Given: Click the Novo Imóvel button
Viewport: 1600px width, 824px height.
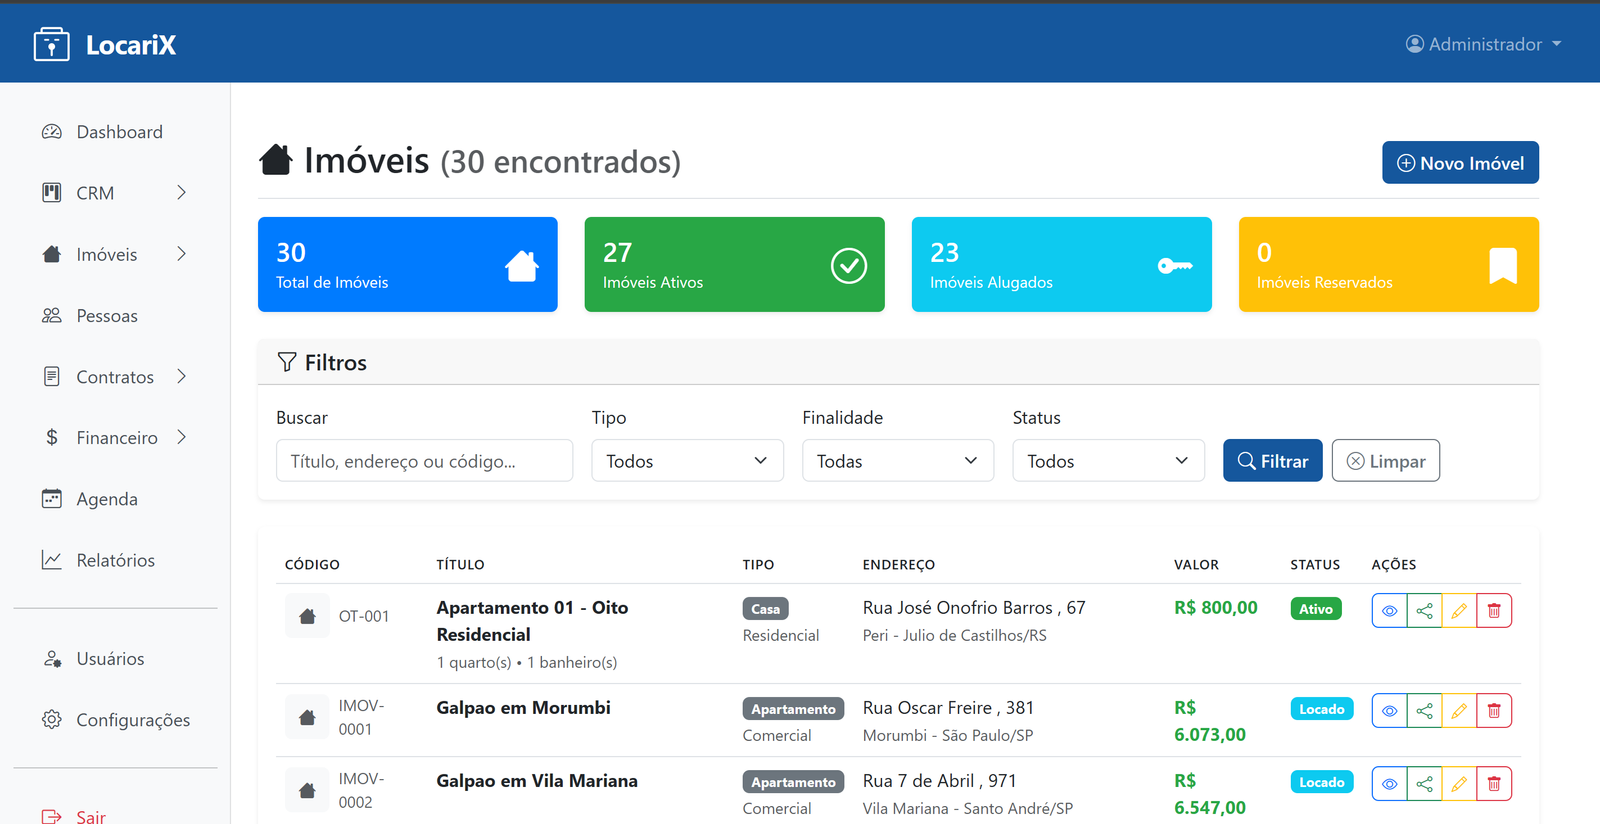Looking at the screenshot, I should tap(1460, 163).
